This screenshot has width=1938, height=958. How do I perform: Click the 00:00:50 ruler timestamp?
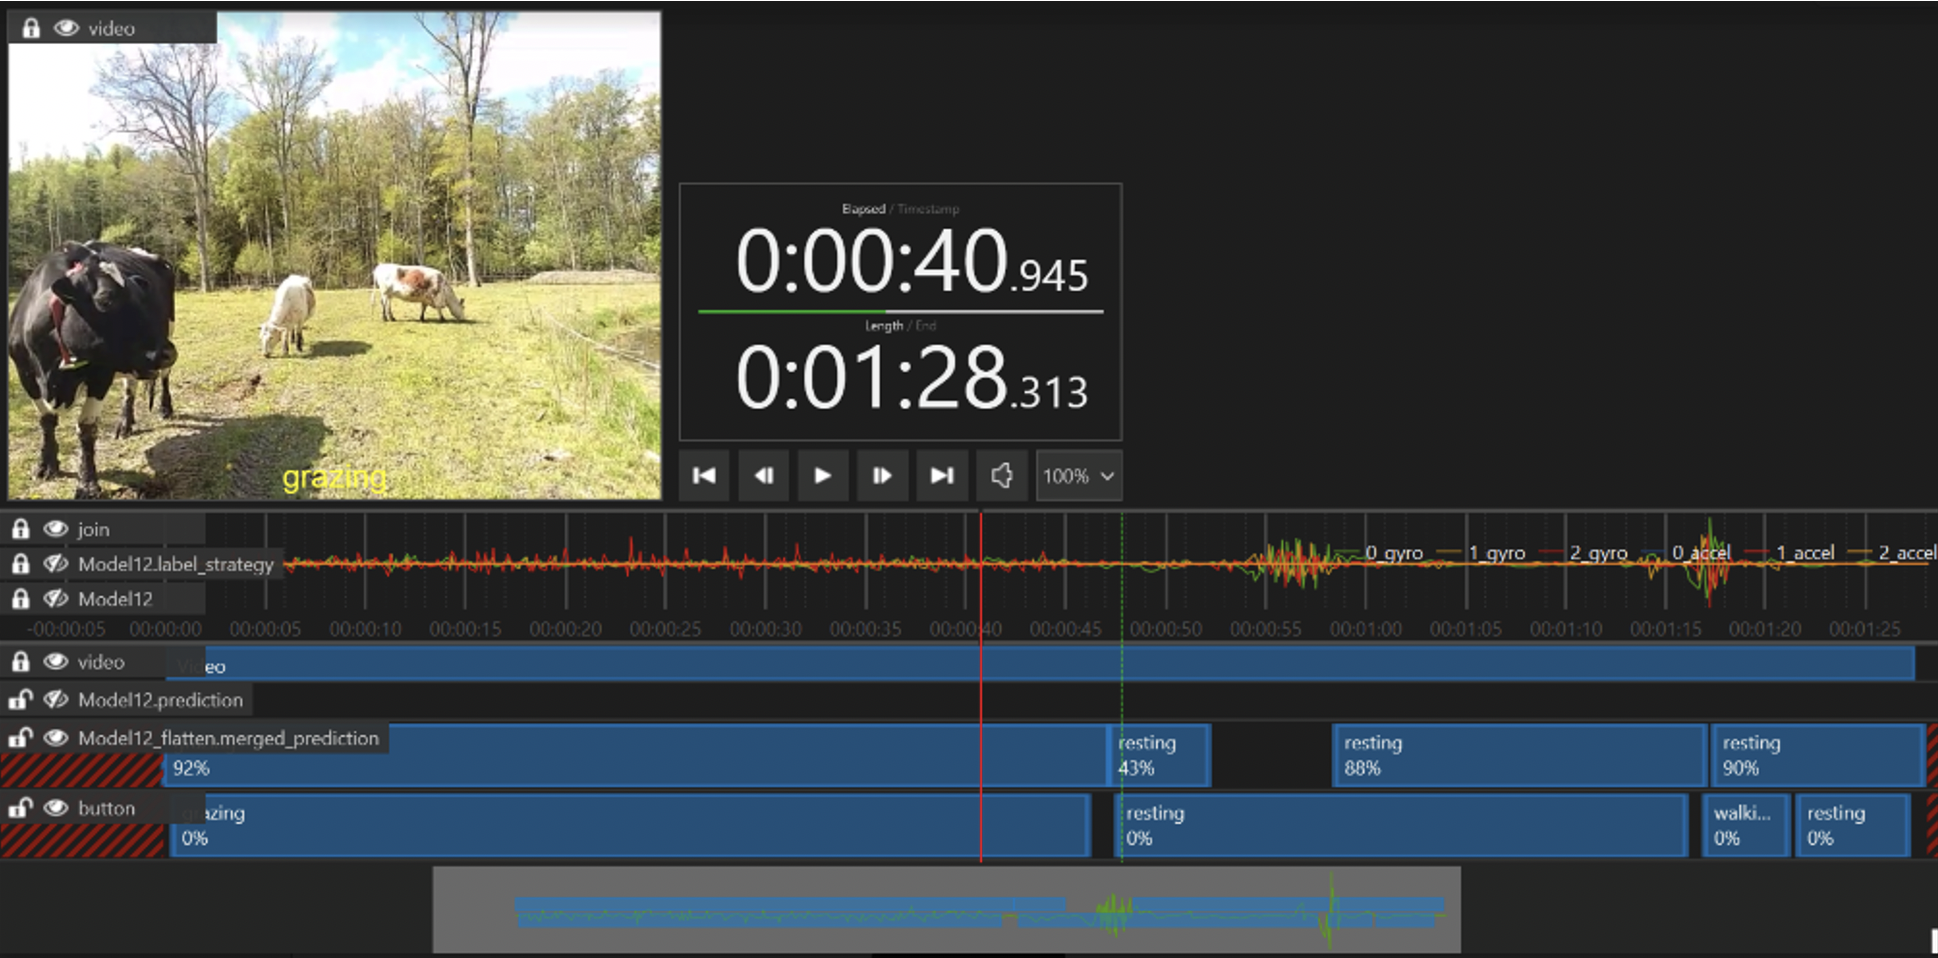[1165, 629]
